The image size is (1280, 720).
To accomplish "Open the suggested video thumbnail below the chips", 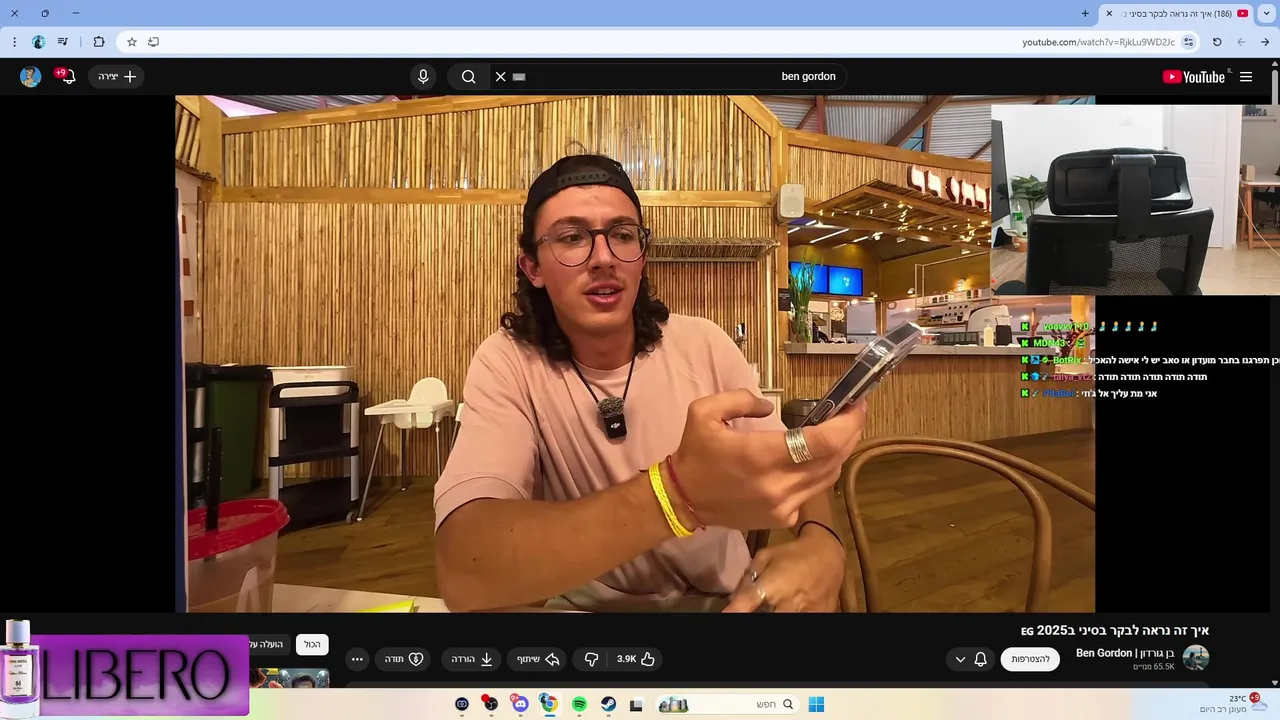I will point(289,678).
